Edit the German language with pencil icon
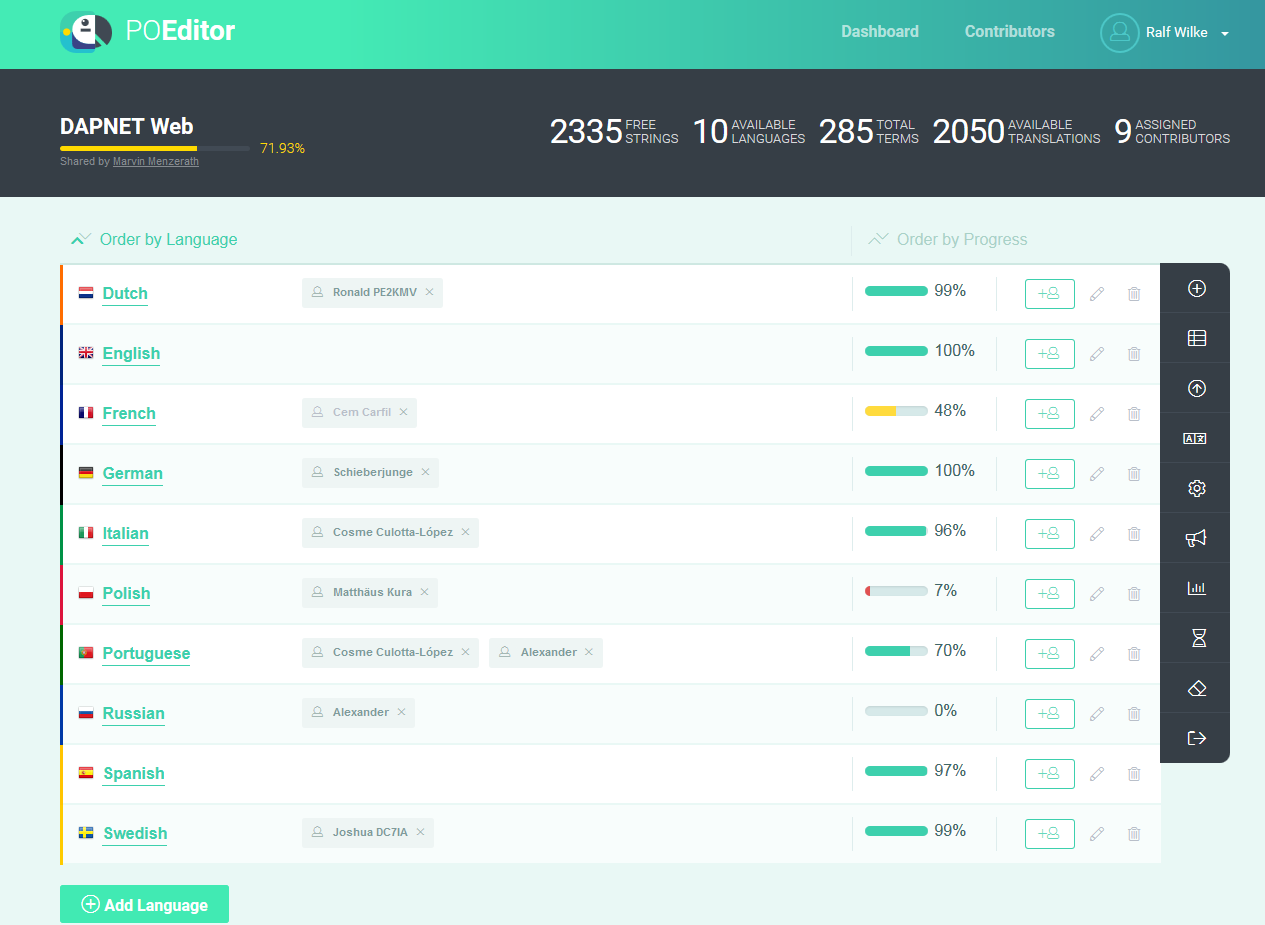Viewport: 1265px width, 925px height. pyautogui.click(x=1097, y=474)
